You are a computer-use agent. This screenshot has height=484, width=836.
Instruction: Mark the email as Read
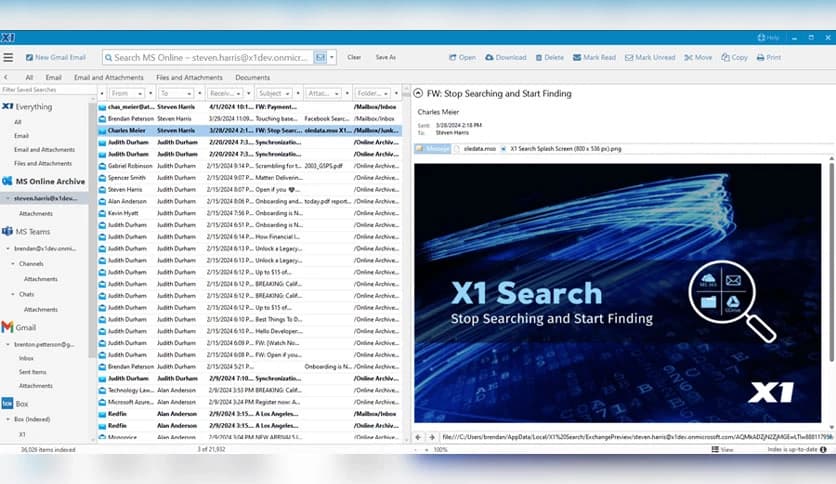point(594,58)
